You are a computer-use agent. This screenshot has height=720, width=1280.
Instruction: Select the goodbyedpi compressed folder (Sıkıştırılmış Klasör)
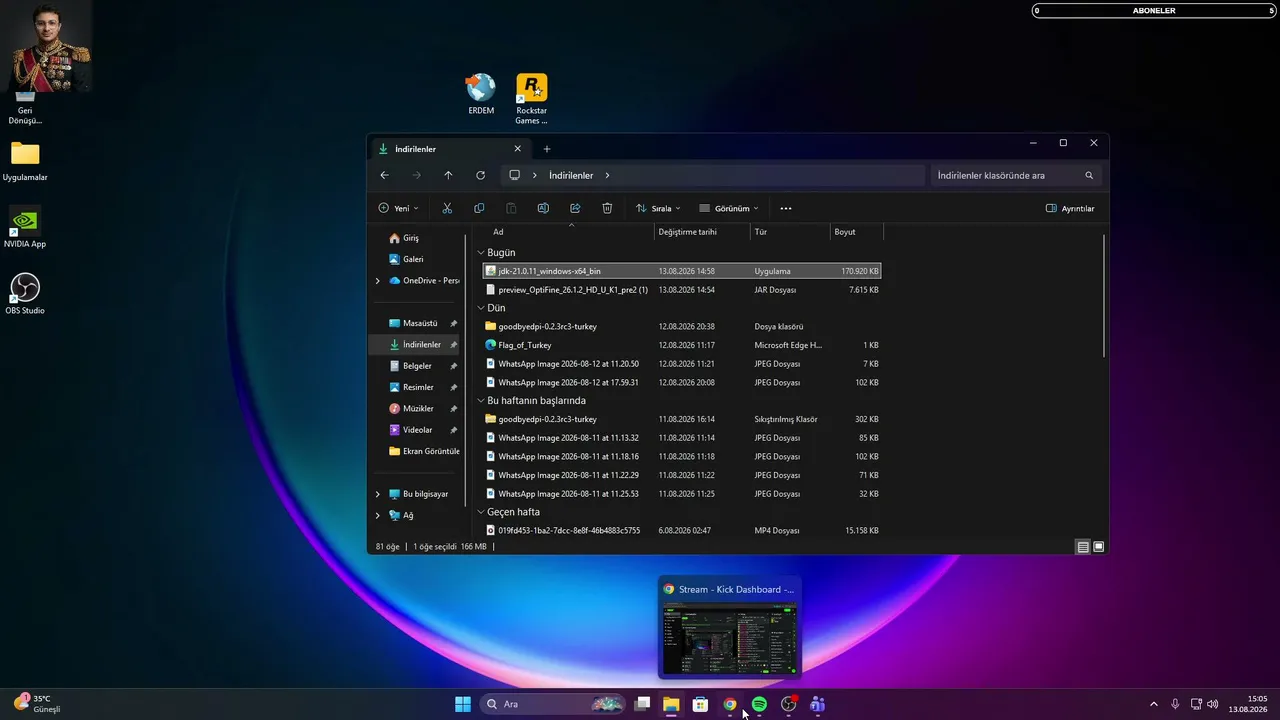(x=681, y=419)
